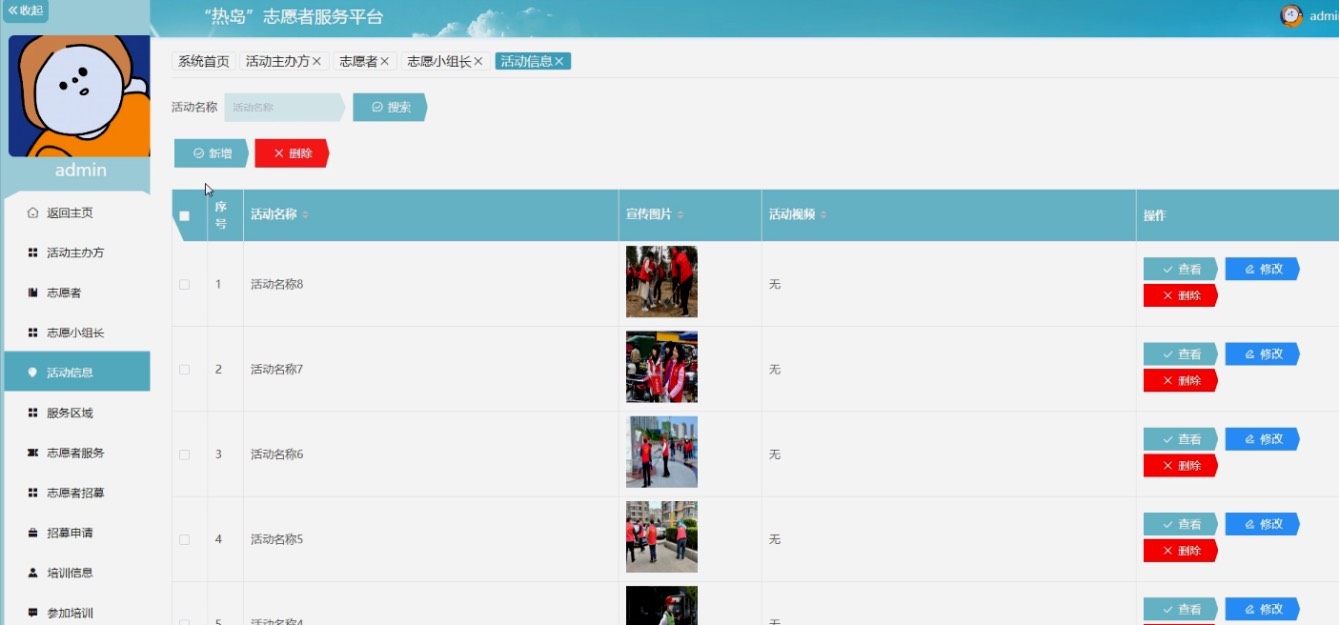Click 查看 for 活动名称5
Viewport: 1339px width, 625px height.
(x=1181, y=524)
